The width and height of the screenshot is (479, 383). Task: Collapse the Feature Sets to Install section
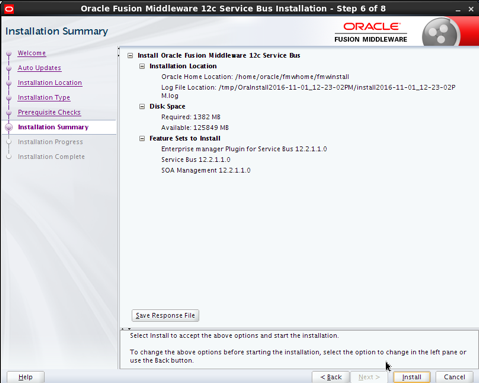(142, 139)
